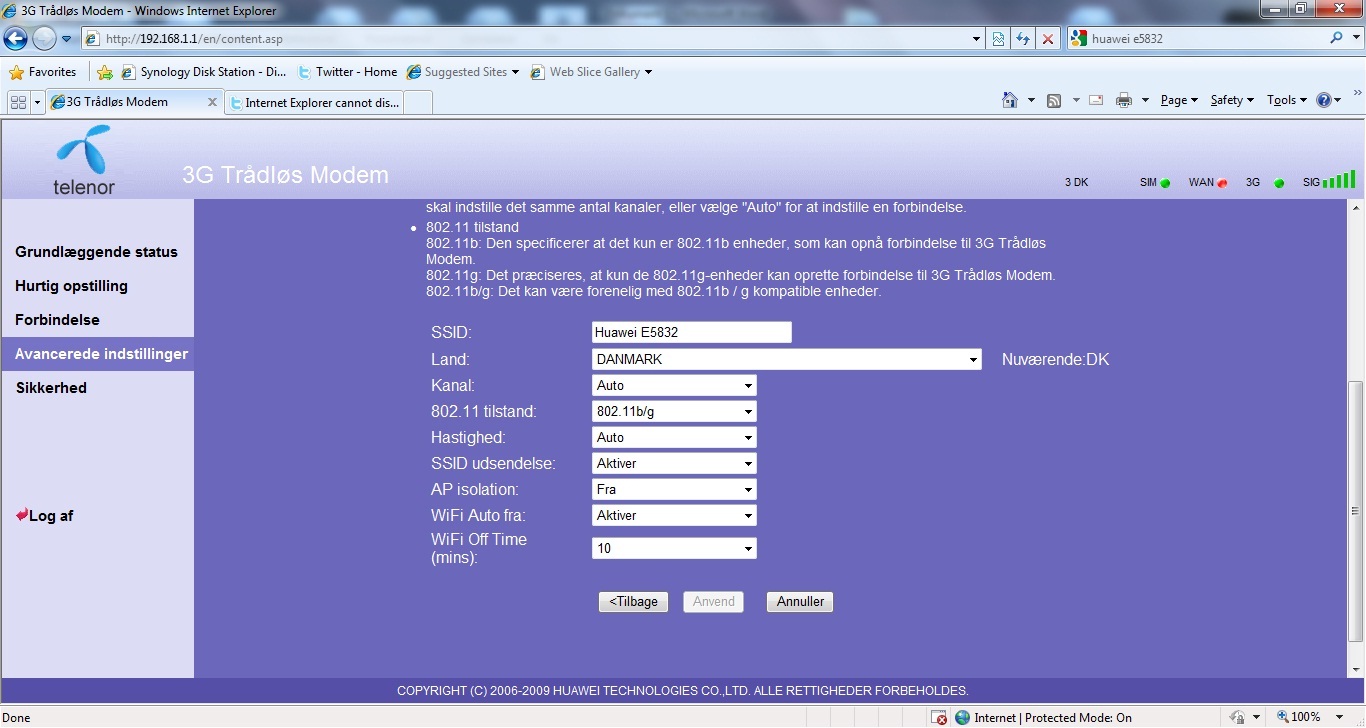Click the SIM green status indicator
Image resolution: width=1366 pixels, height=728 pixels.
(x=1165, y=183)
